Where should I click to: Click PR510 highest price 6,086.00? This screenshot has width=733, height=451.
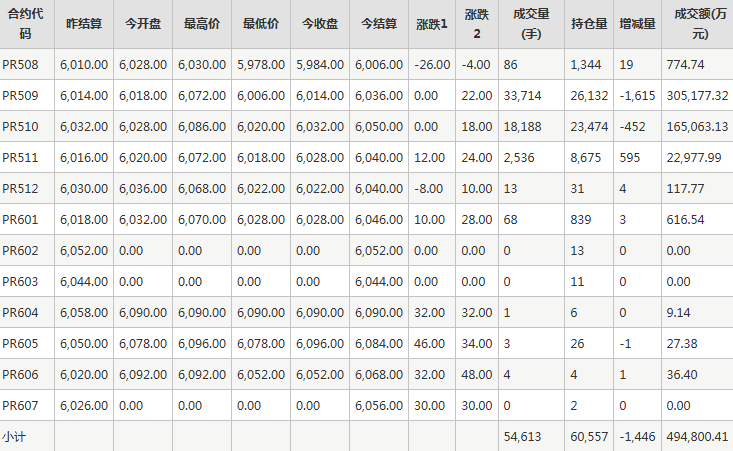tap(202, 127)
